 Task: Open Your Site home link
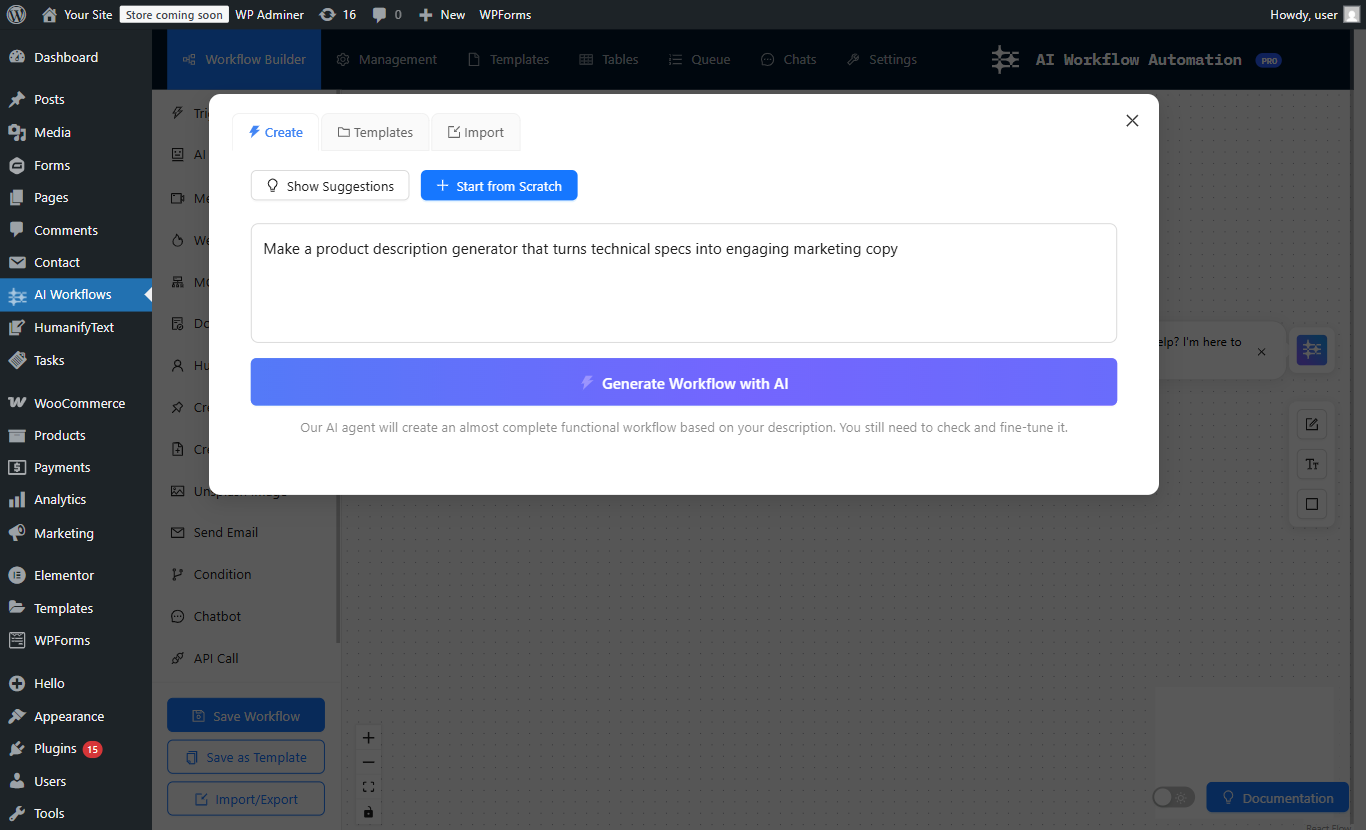click(77, 15)
